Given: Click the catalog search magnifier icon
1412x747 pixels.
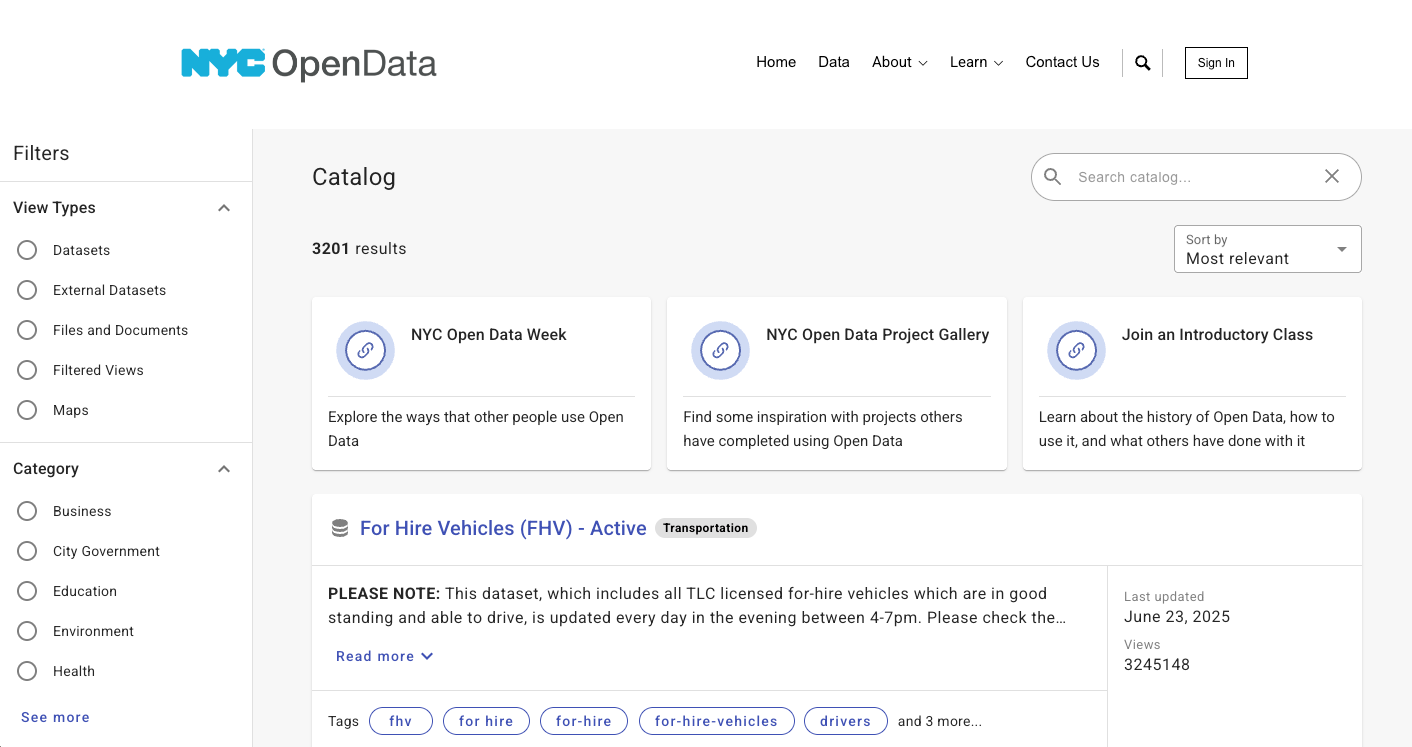Looking at the screenshot, I should pos(1053,177).
